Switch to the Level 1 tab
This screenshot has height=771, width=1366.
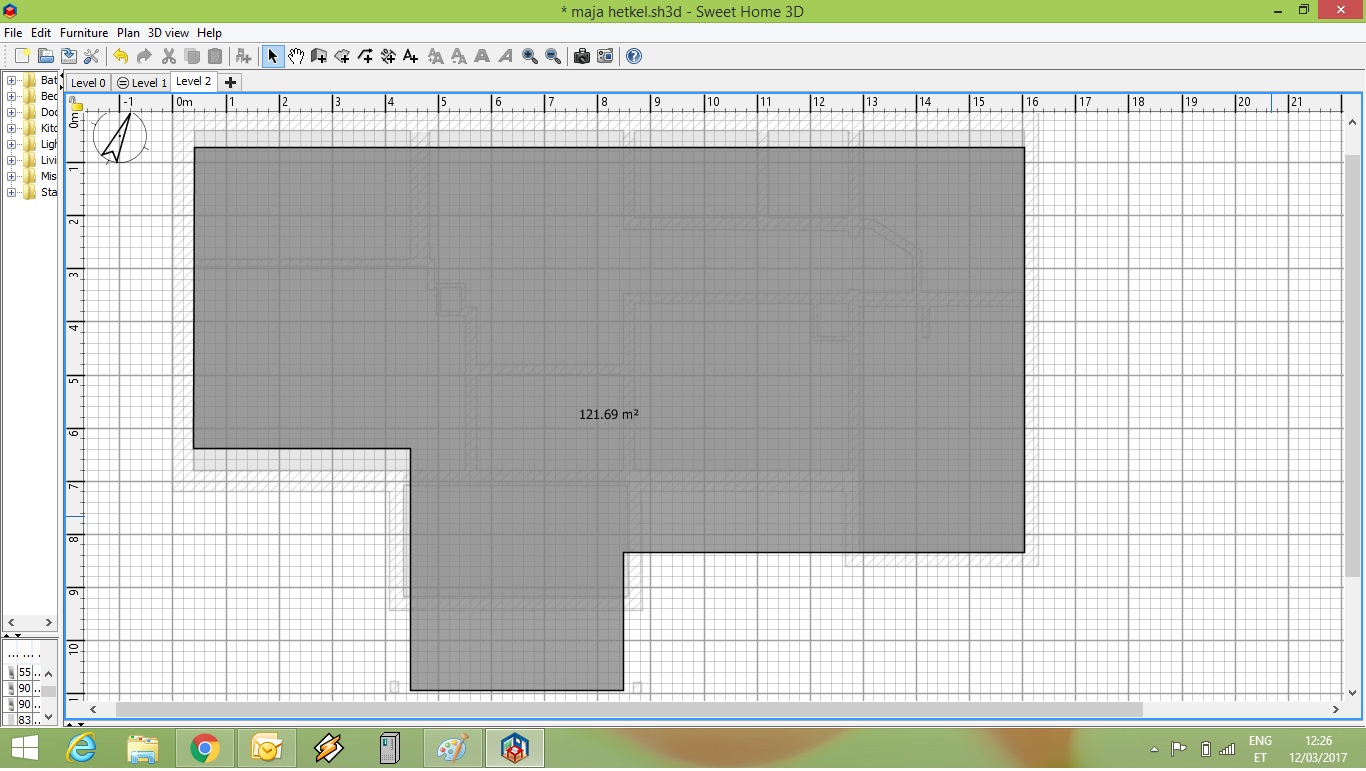coord(142,83)
